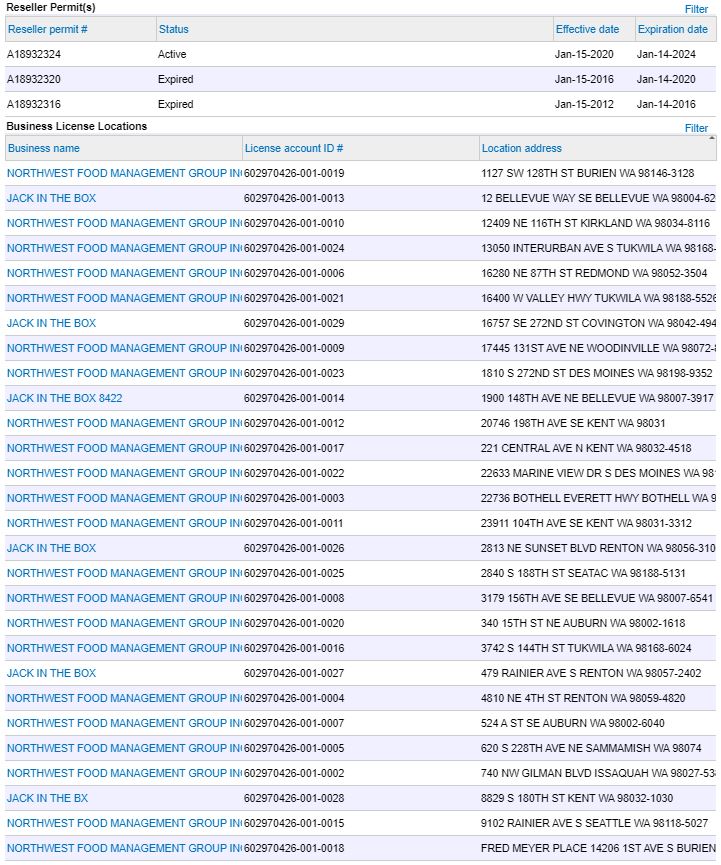Open the JACK IN THE BX link
Screen dimensions: 721x865
[47, 798]
